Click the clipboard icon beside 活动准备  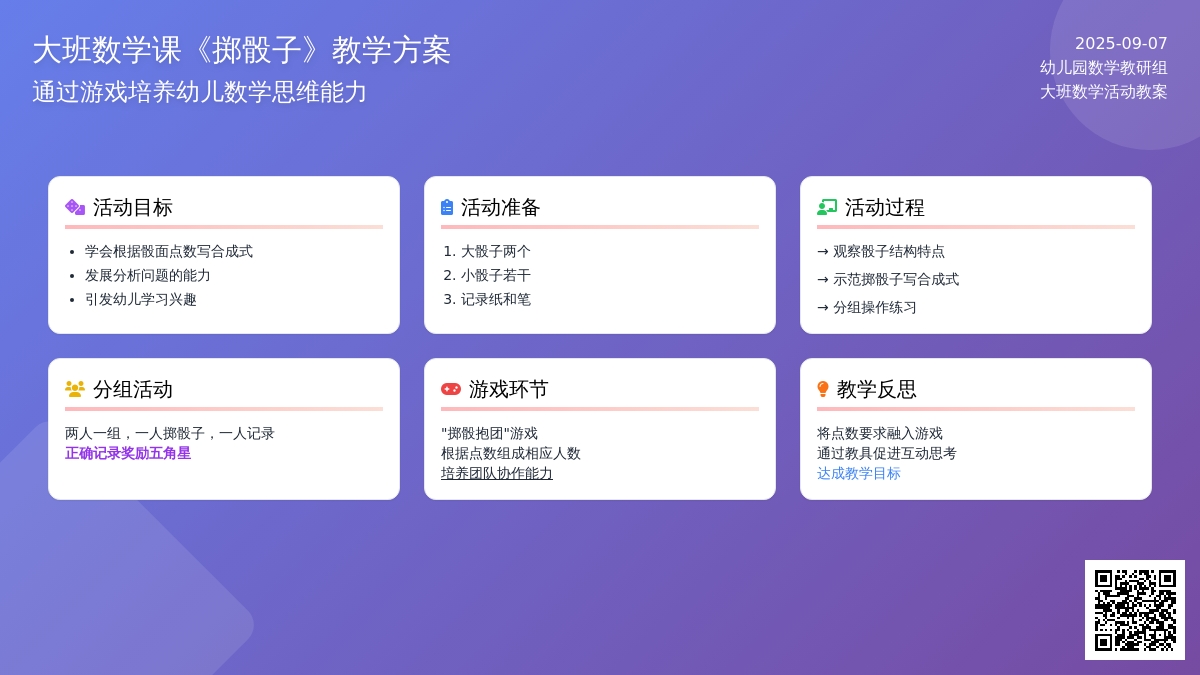coord(447,207)
